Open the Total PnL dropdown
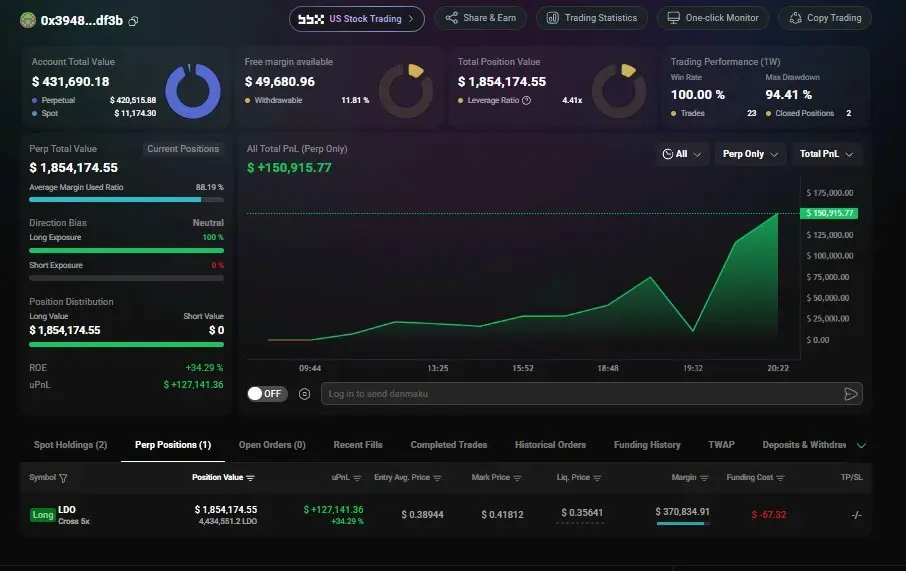 pos(826,154)
